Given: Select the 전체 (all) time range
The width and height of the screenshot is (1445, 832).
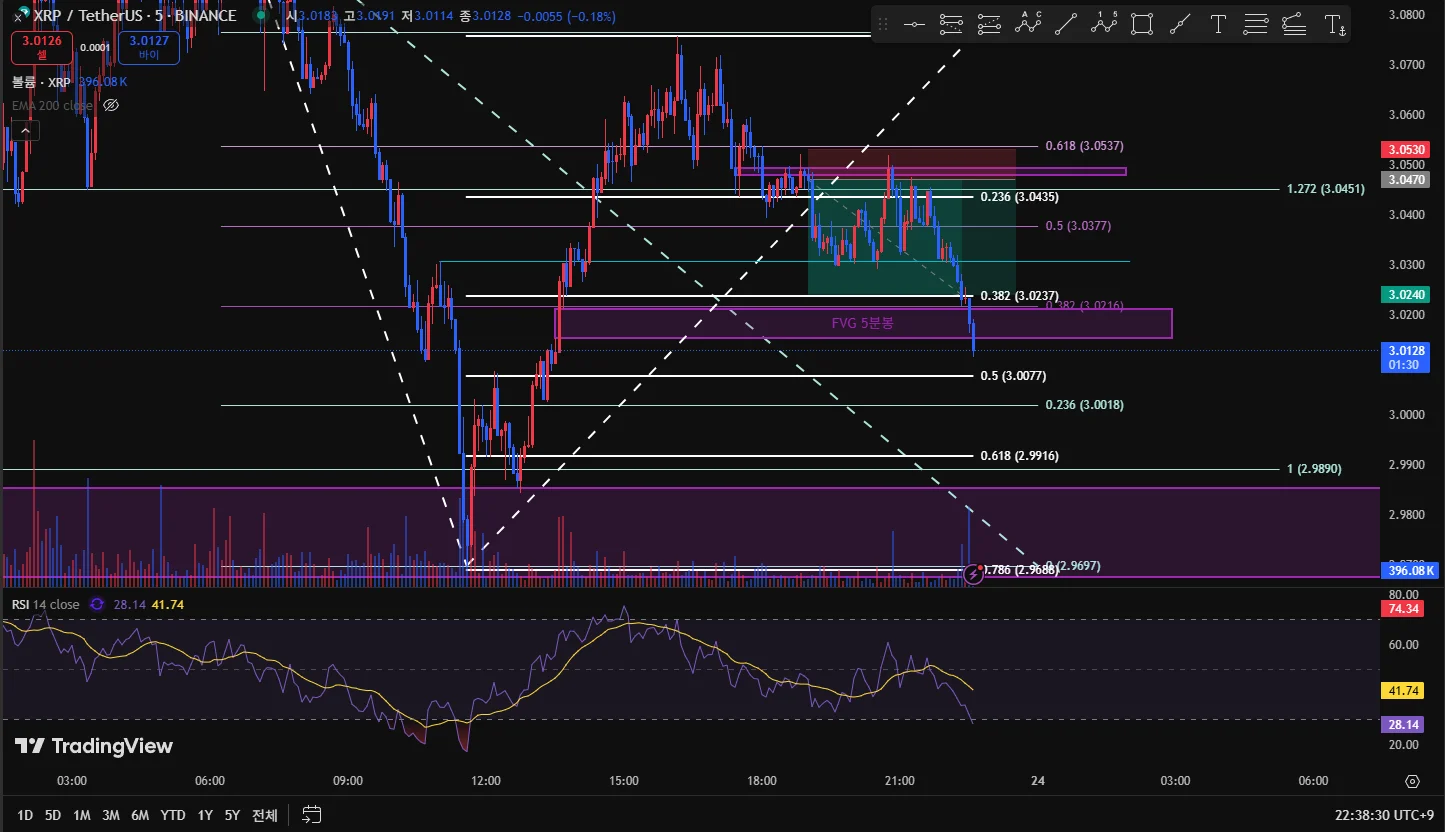Looking at the screenshot, I should [265, 815].
